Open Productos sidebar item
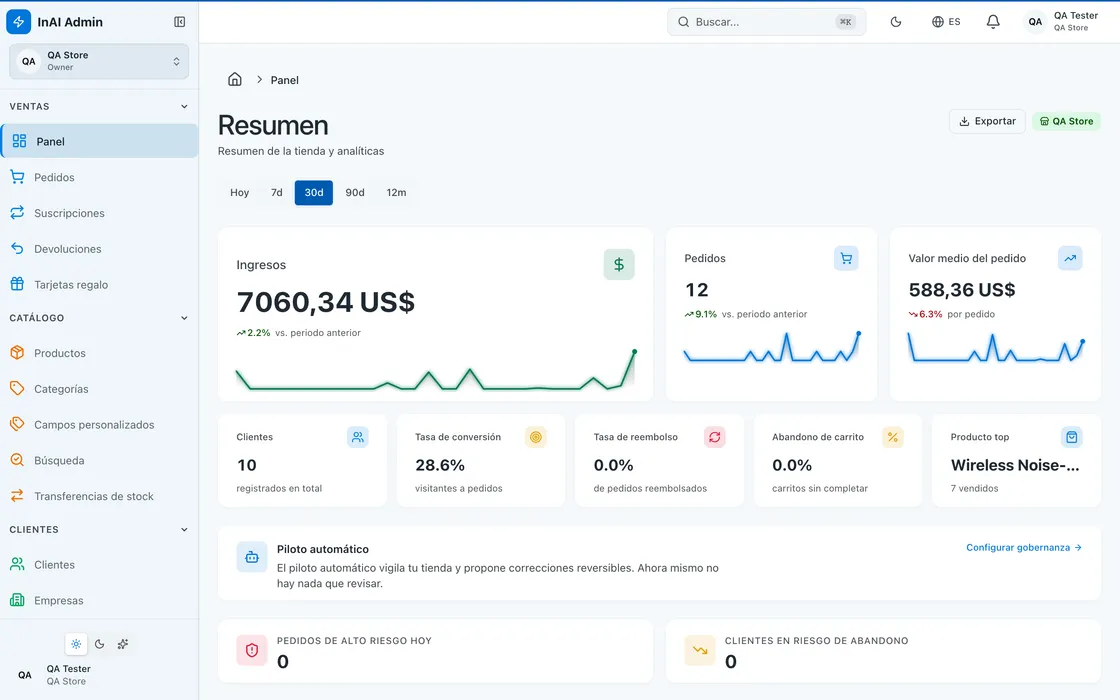1120x700 pixels. 99,353
